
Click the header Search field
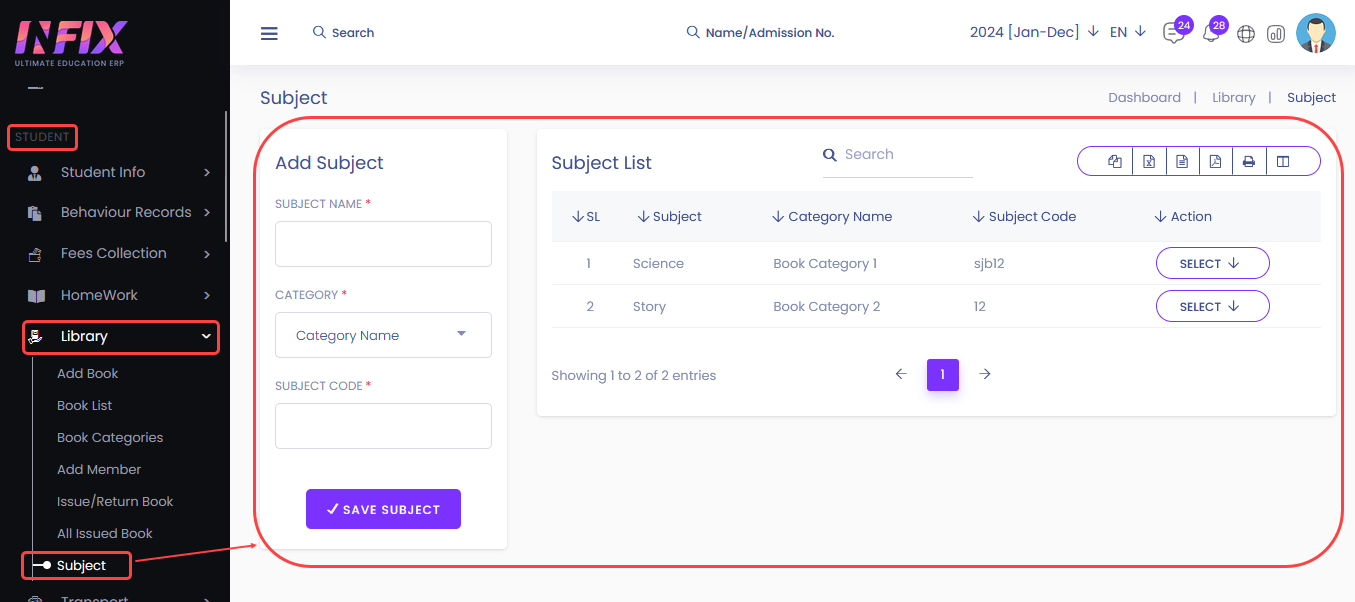click(x=353, y=32)
